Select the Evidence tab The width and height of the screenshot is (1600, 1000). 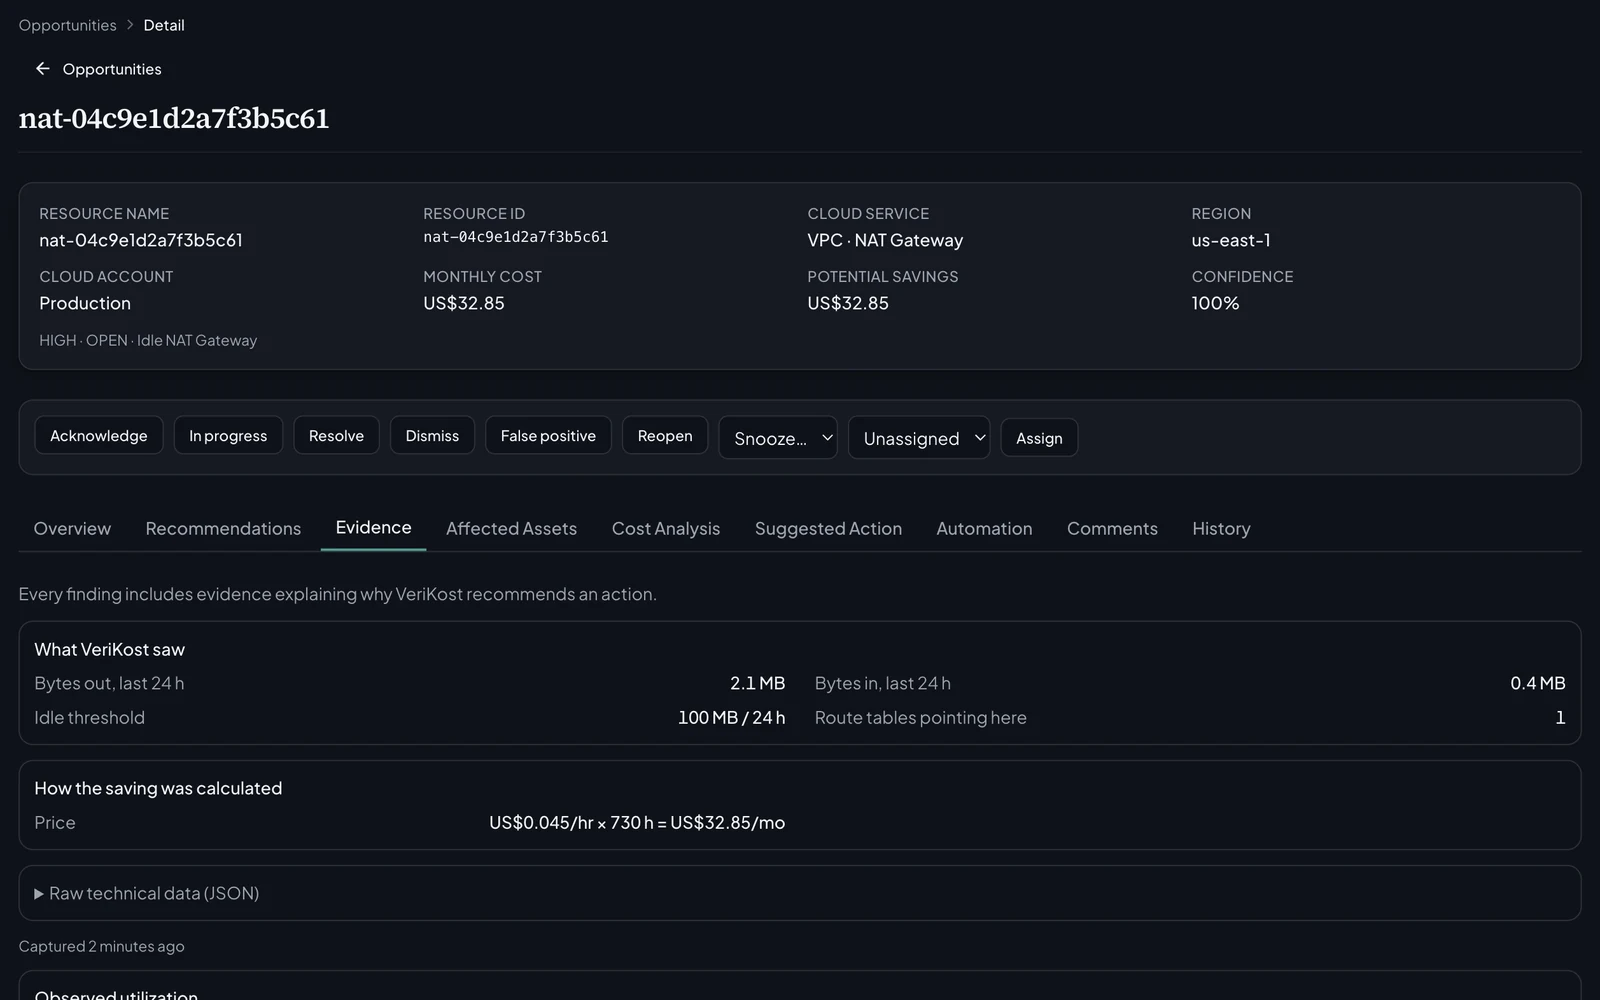(373, 527)
